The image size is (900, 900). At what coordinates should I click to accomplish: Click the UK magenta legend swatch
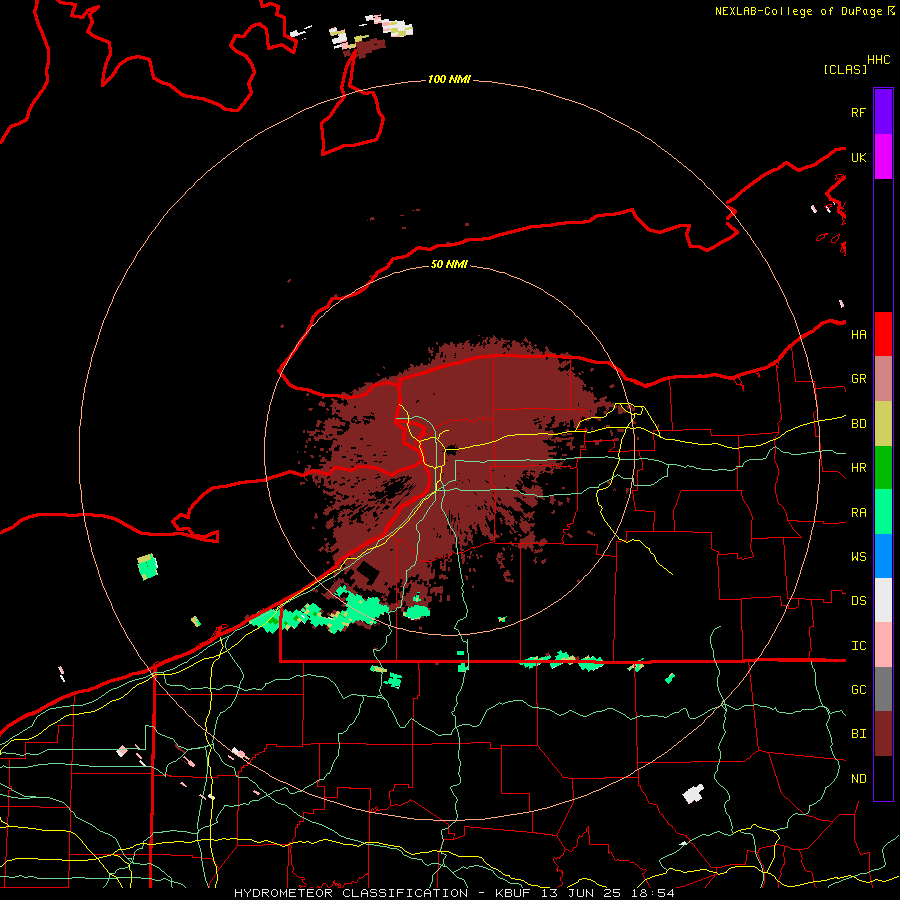coord(883,157)
